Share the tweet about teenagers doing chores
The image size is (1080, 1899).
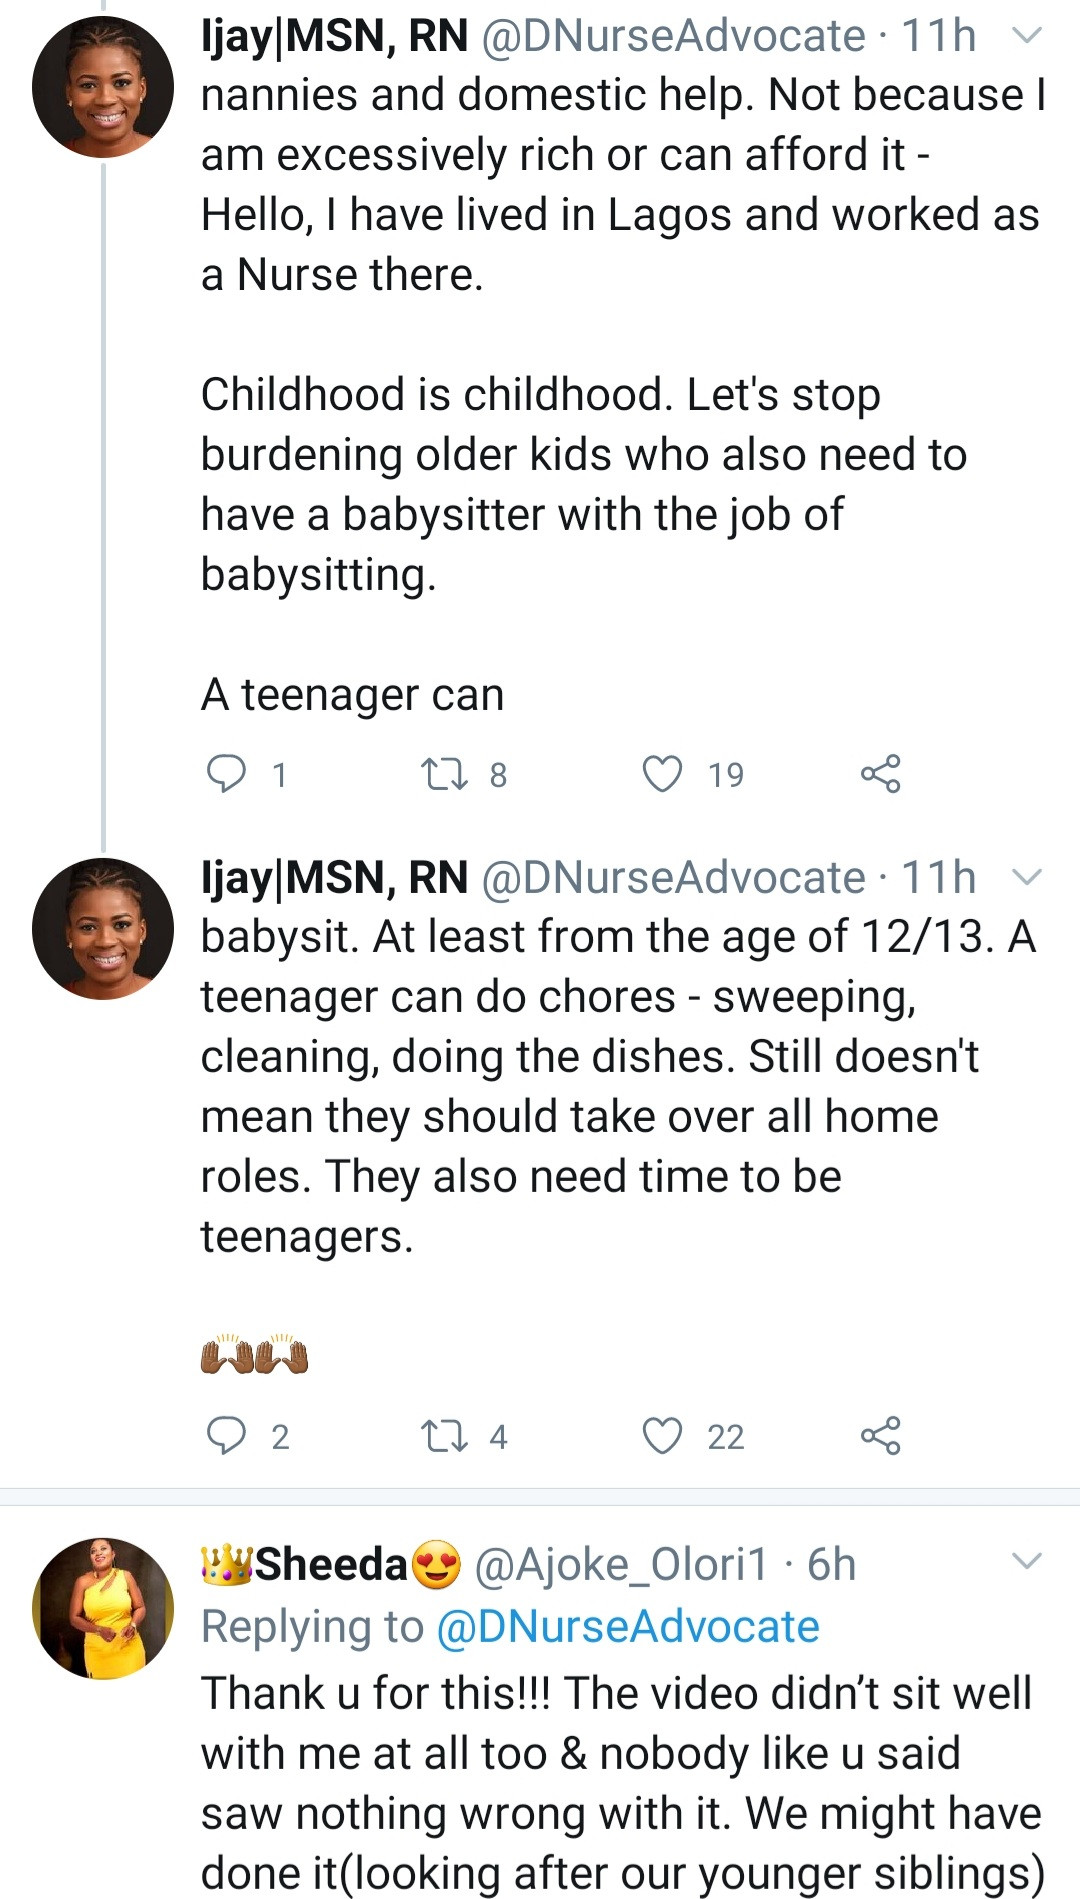tap(880, 1436)
